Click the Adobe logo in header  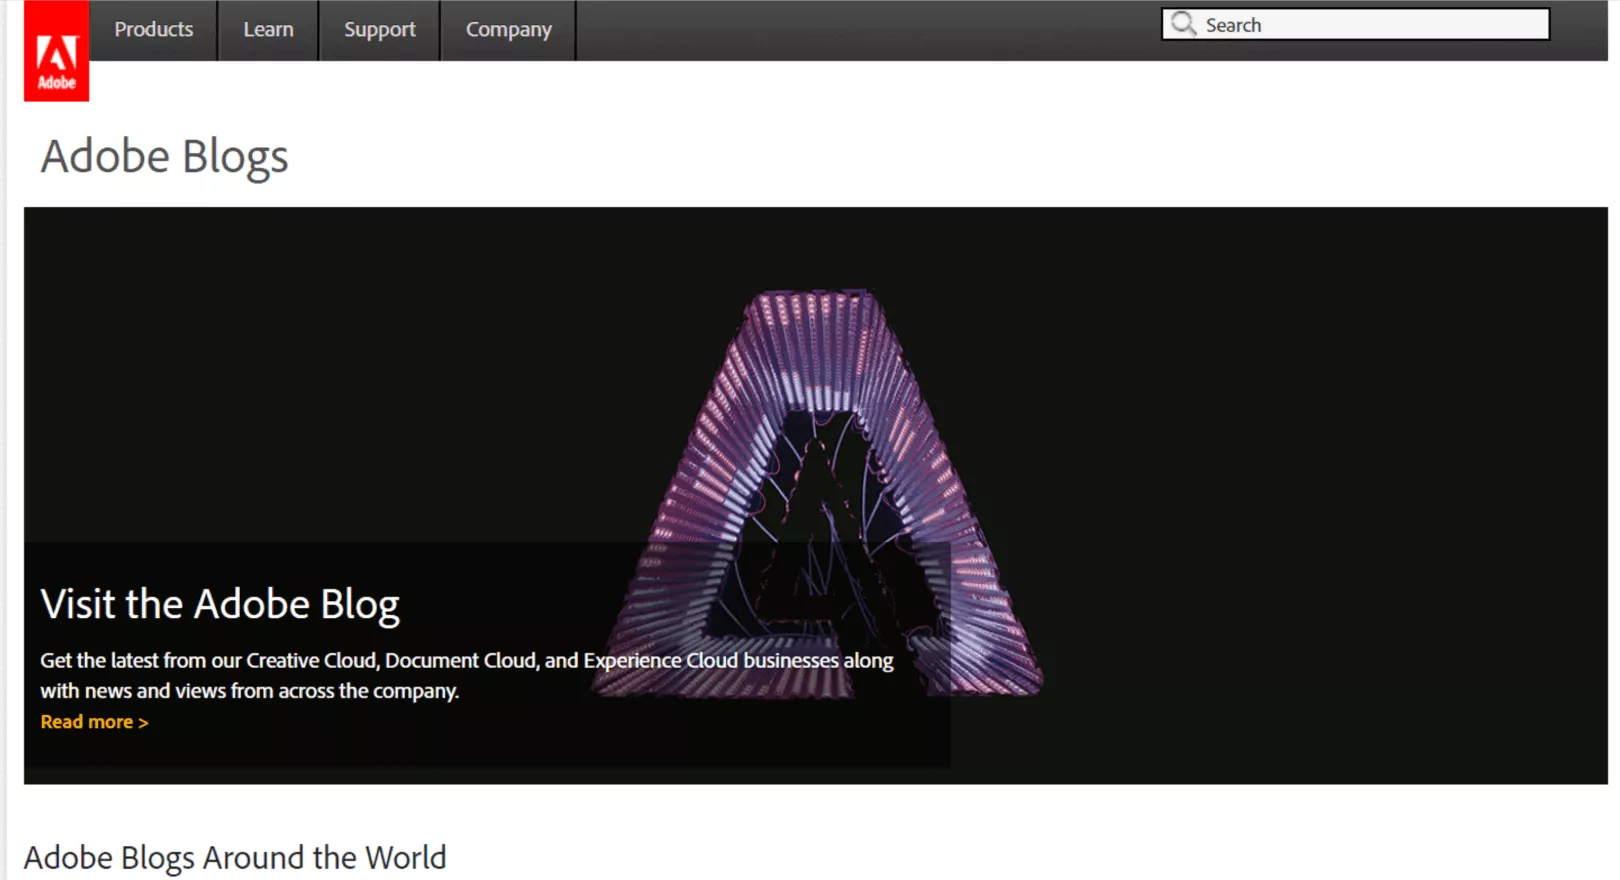(x=57, y=51)
